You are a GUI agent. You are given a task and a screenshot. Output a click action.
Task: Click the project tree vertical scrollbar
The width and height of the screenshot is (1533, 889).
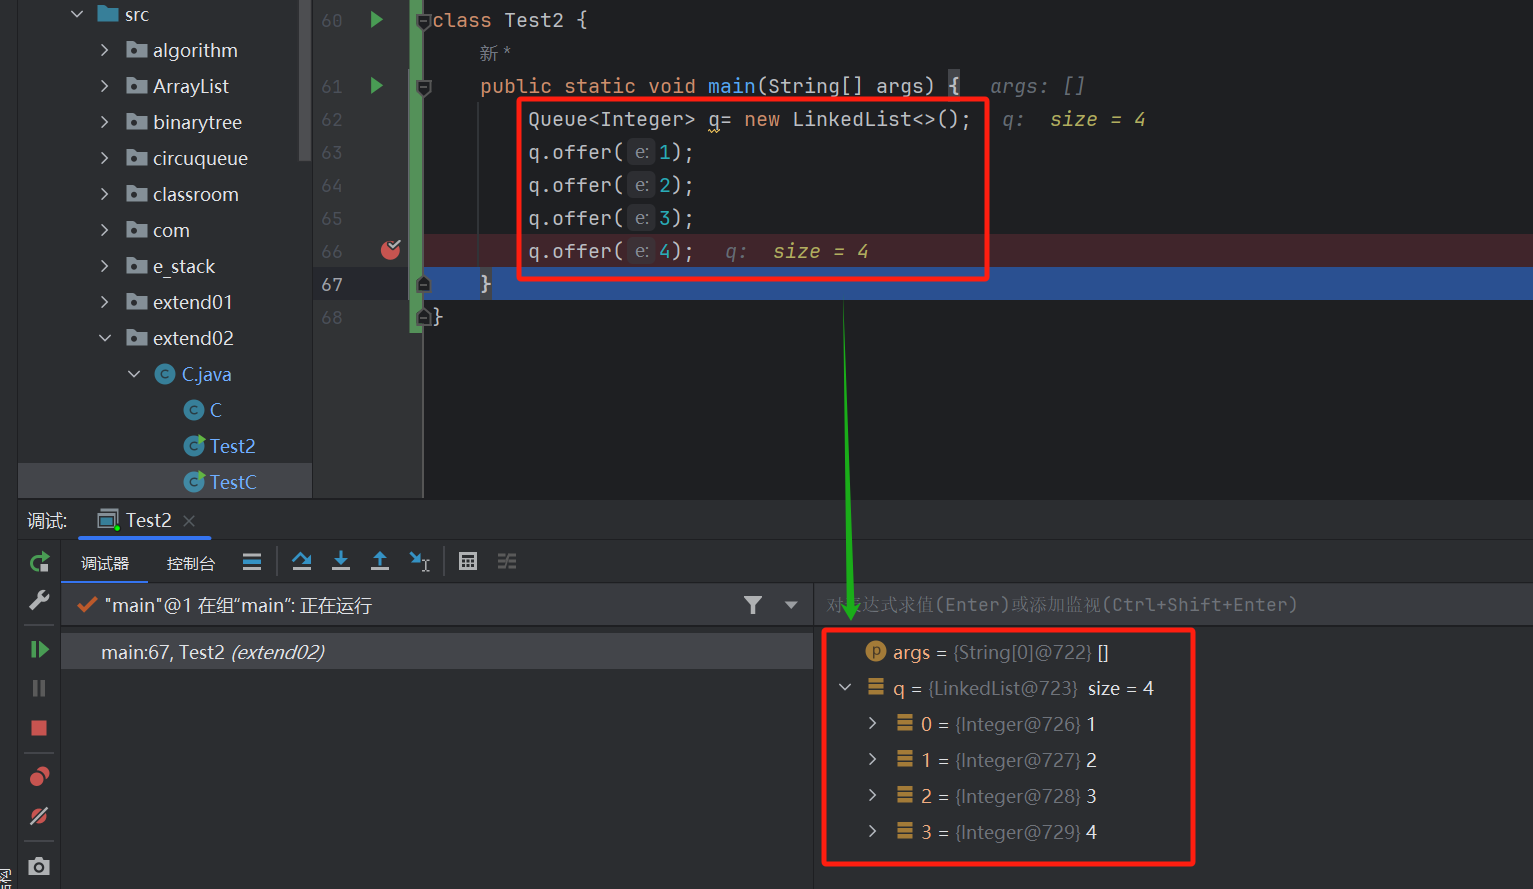coord(305,80)
